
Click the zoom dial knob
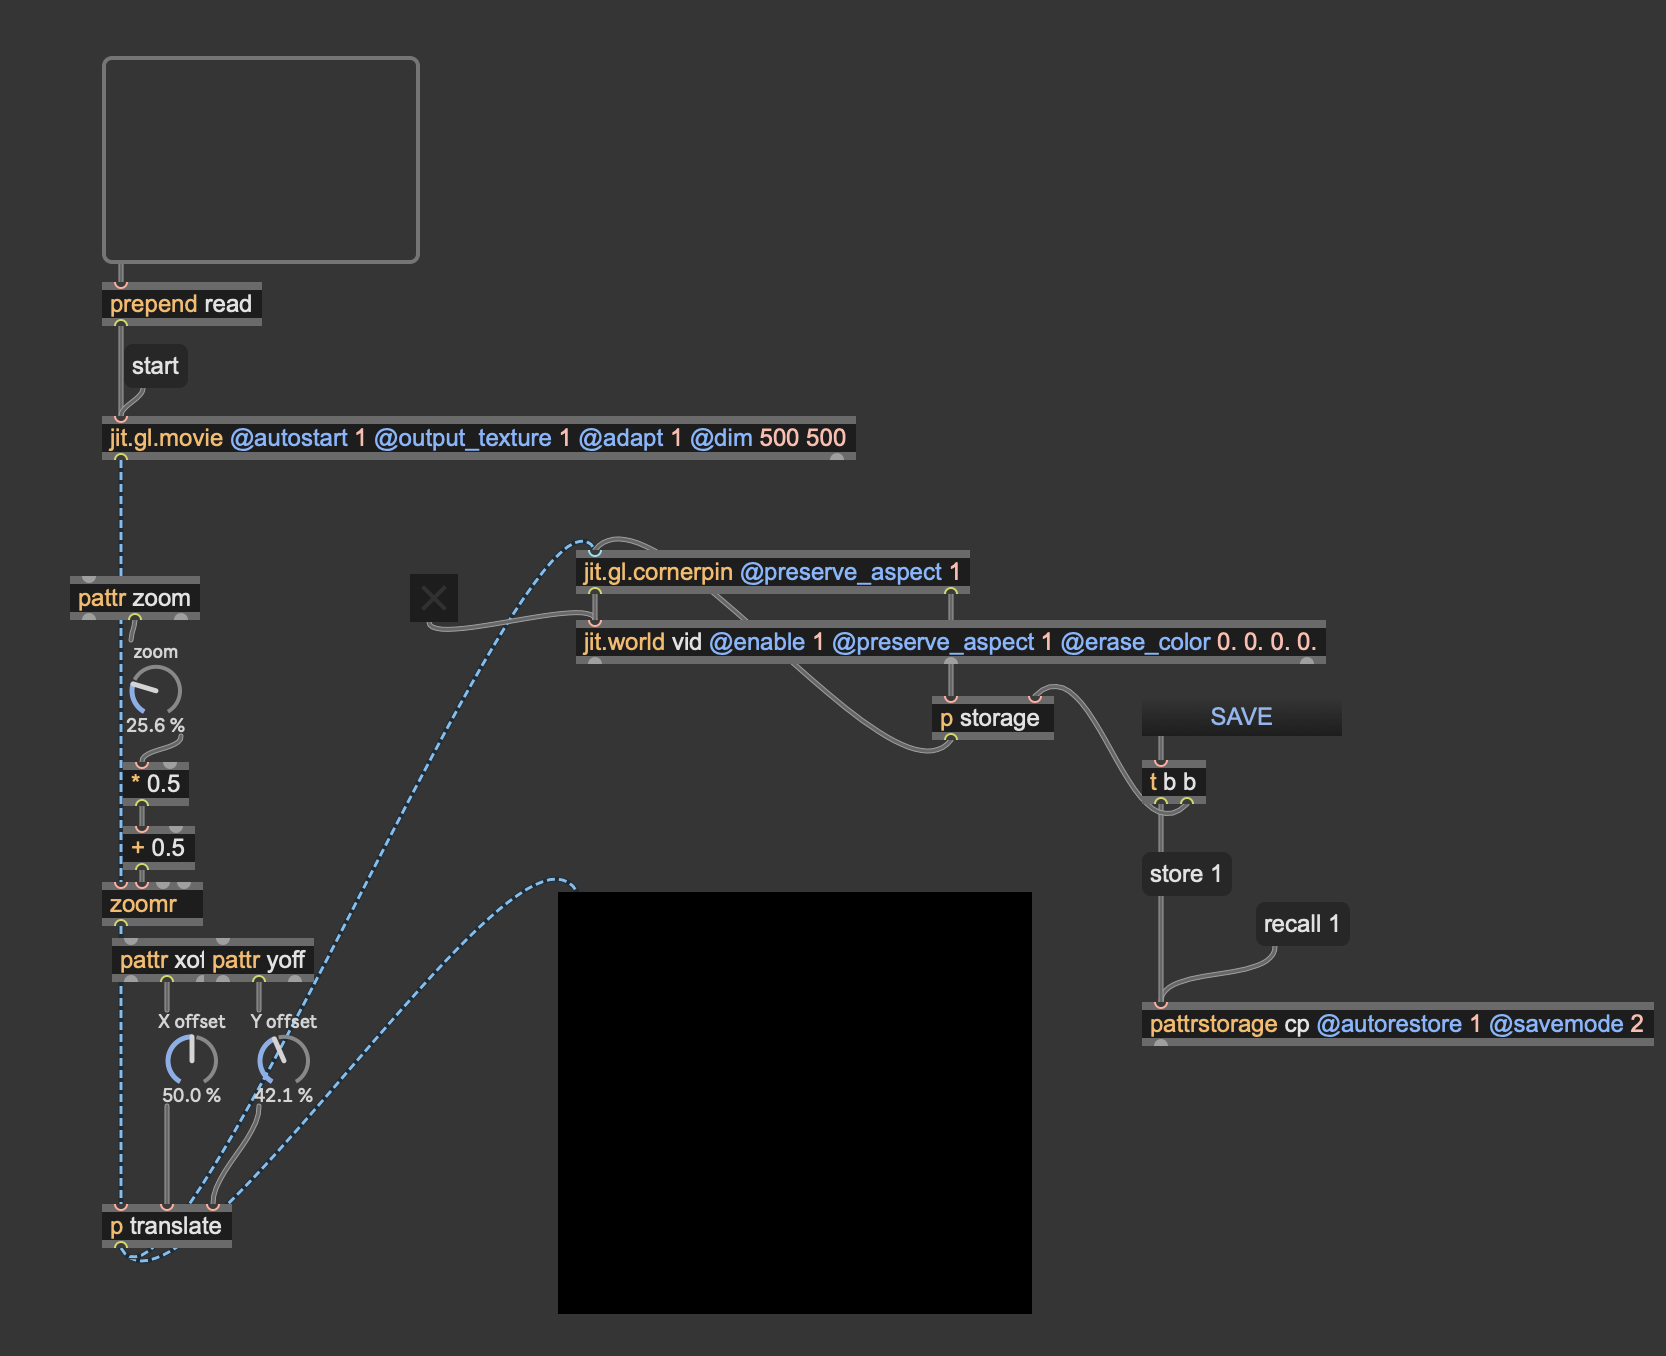point(155,690)
